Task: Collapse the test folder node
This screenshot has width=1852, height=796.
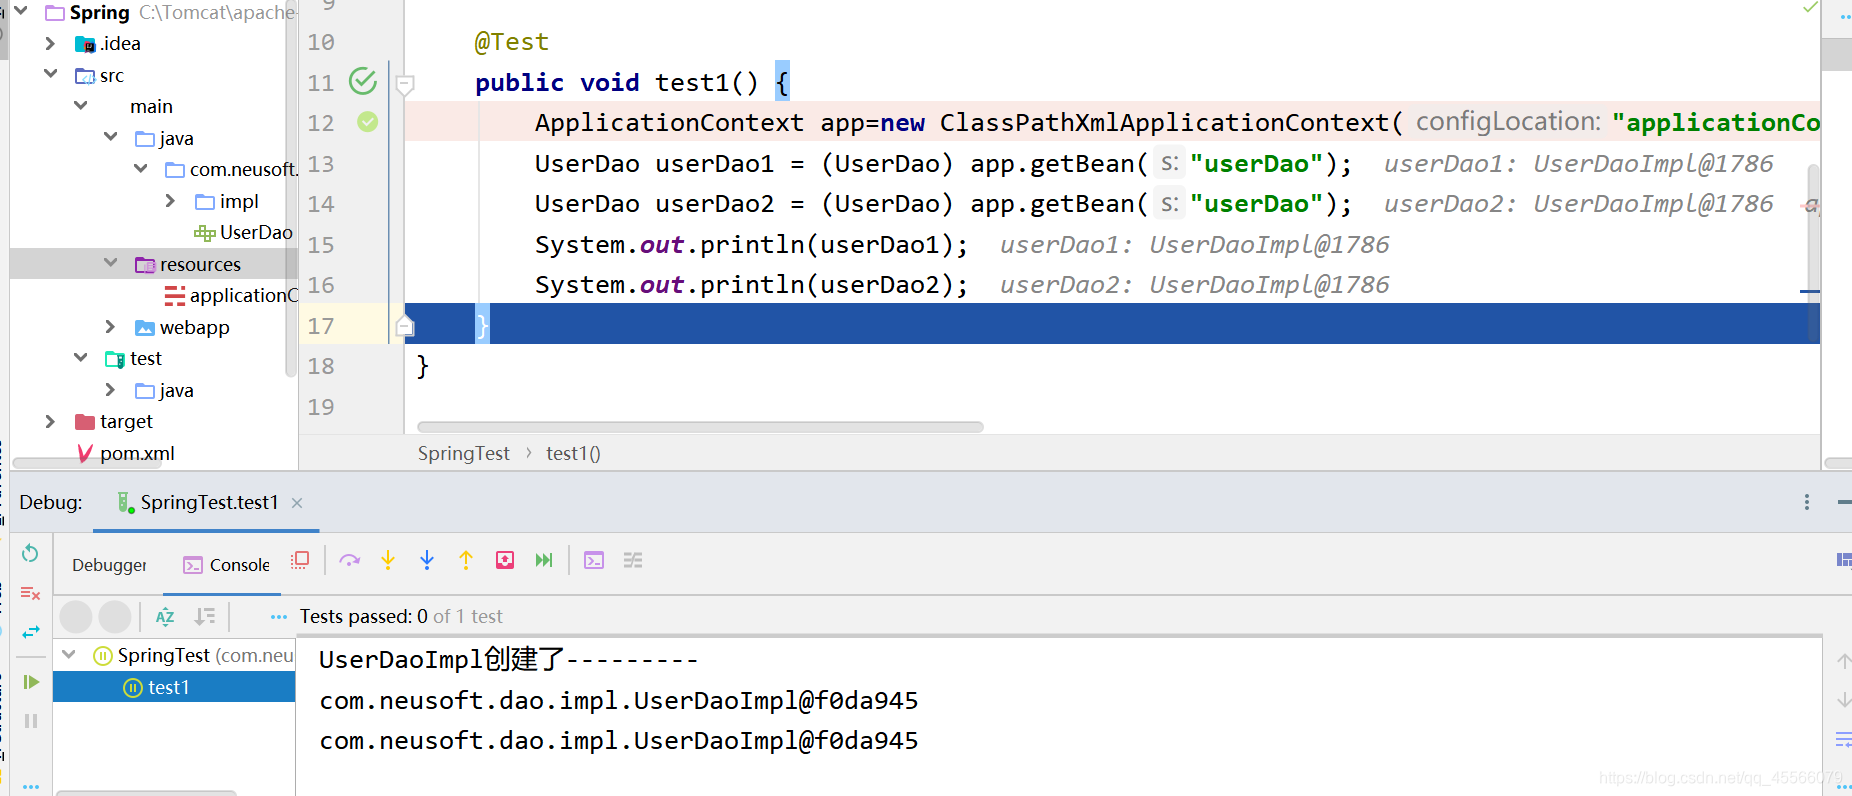Action: [x=80, y=358]
